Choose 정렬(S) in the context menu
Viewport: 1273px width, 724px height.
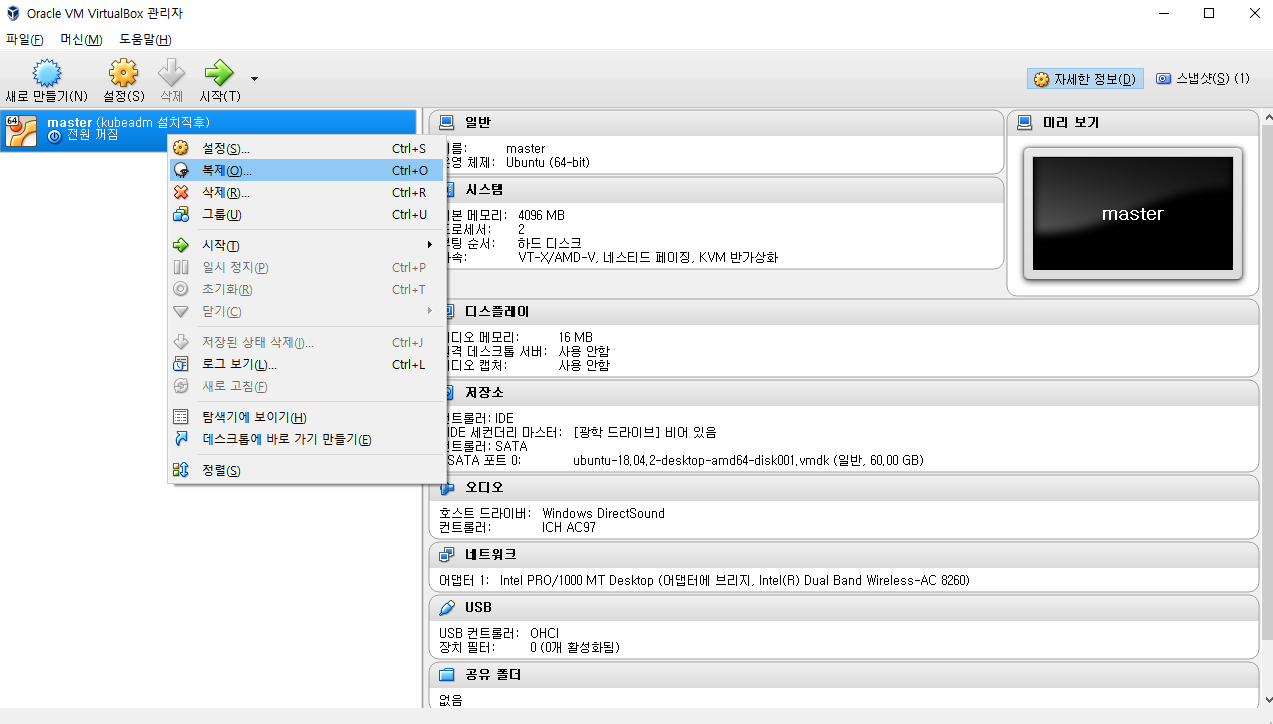[306, 470]
